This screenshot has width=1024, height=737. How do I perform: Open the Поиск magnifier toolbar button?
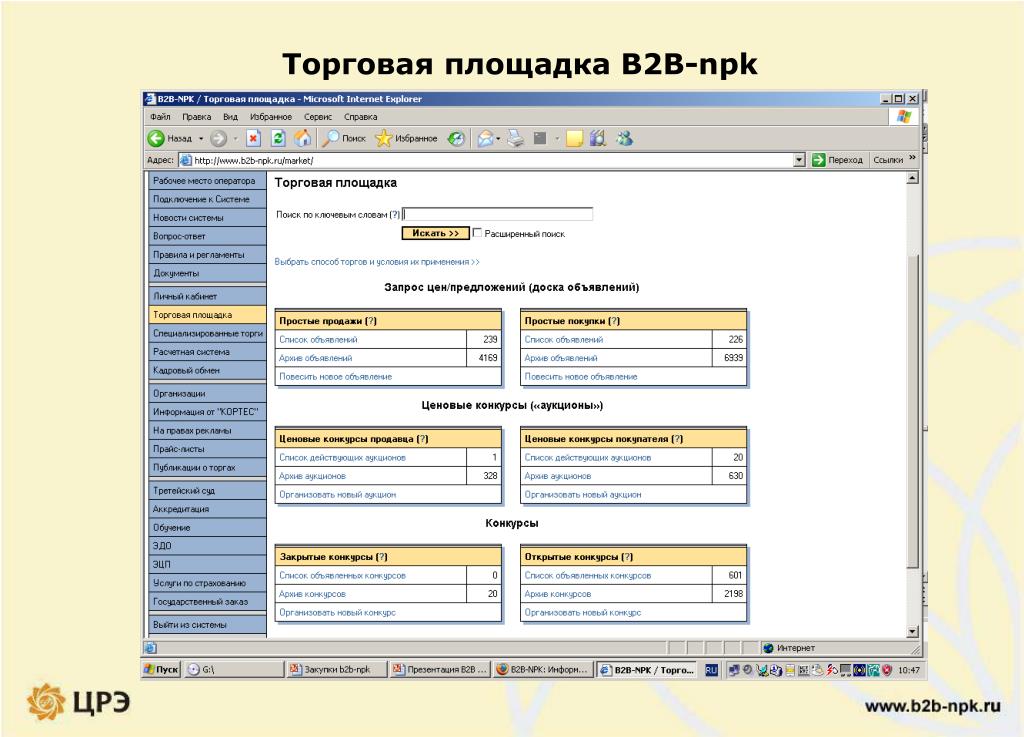point(345,138)
